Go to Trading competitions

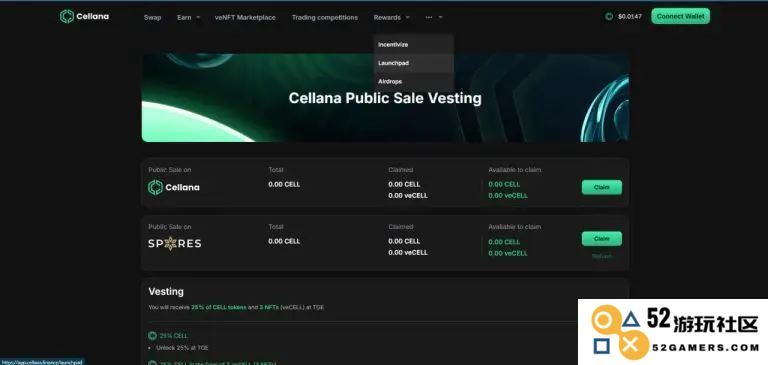click(x=325, y=17)
